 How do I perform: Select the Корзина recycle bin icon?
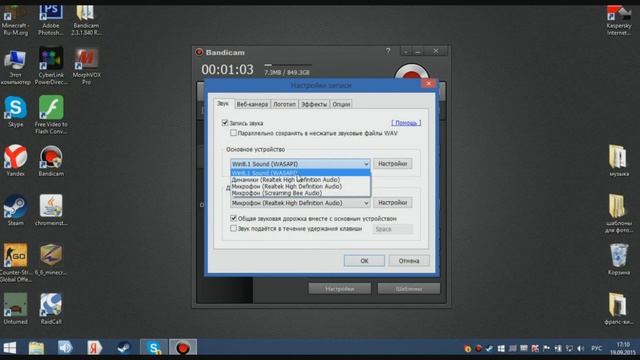tap(619, 260)
